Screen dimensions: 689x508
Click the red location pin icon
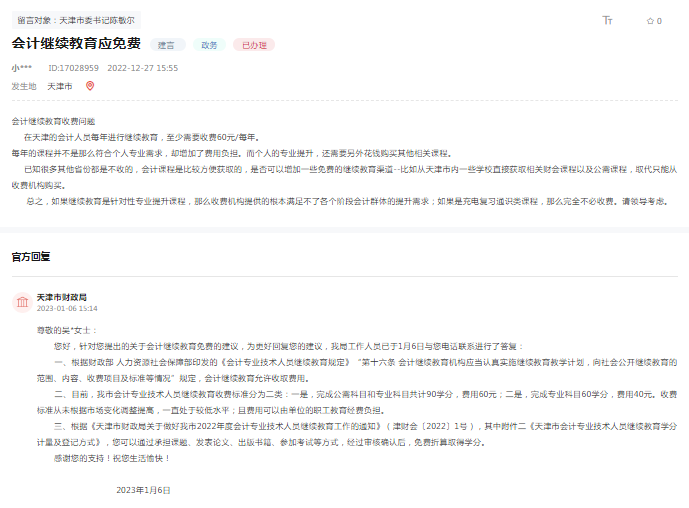click(90, 86)
